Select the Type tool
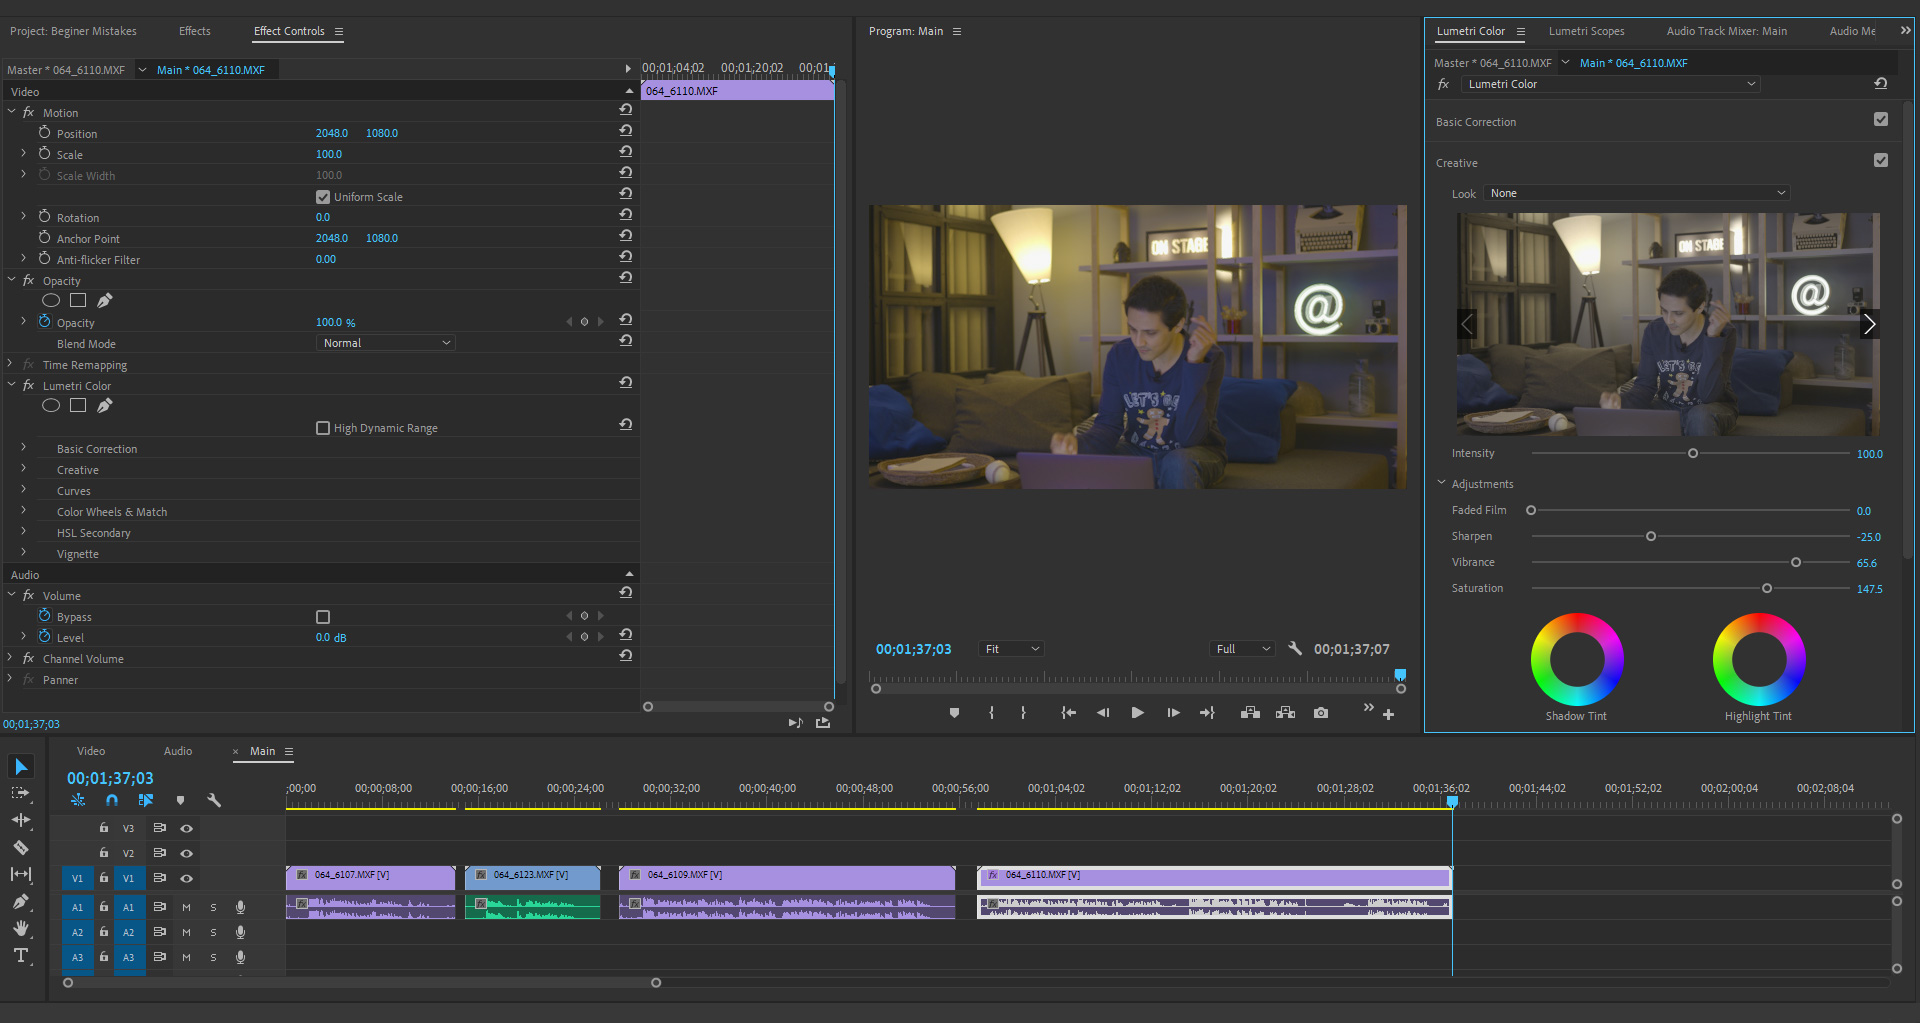Viewport: 1920px width, 1023px height. point(21,955)
